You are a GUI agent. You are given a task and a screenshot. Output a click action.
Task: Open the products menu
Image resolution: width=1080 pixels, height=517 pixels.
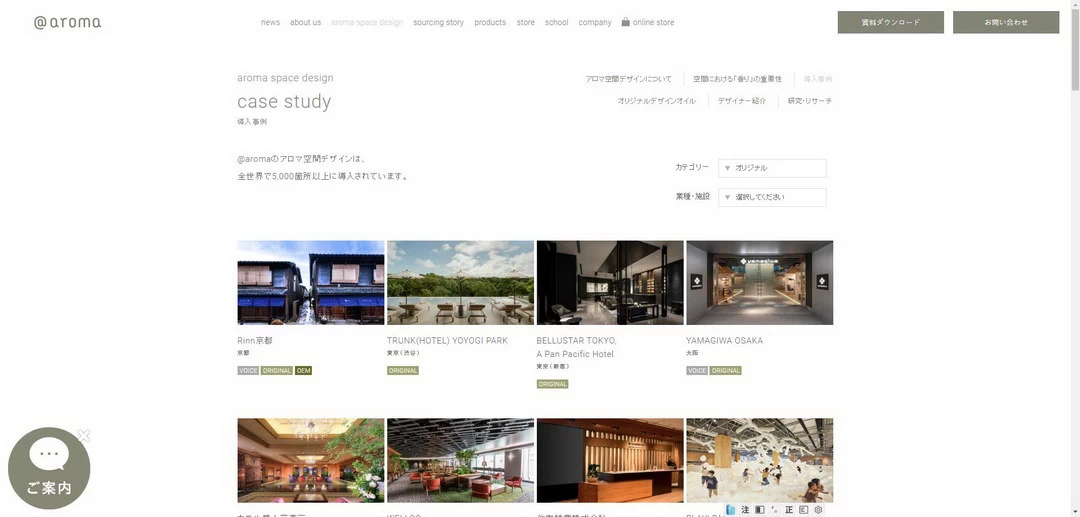[x=490, y=22]
